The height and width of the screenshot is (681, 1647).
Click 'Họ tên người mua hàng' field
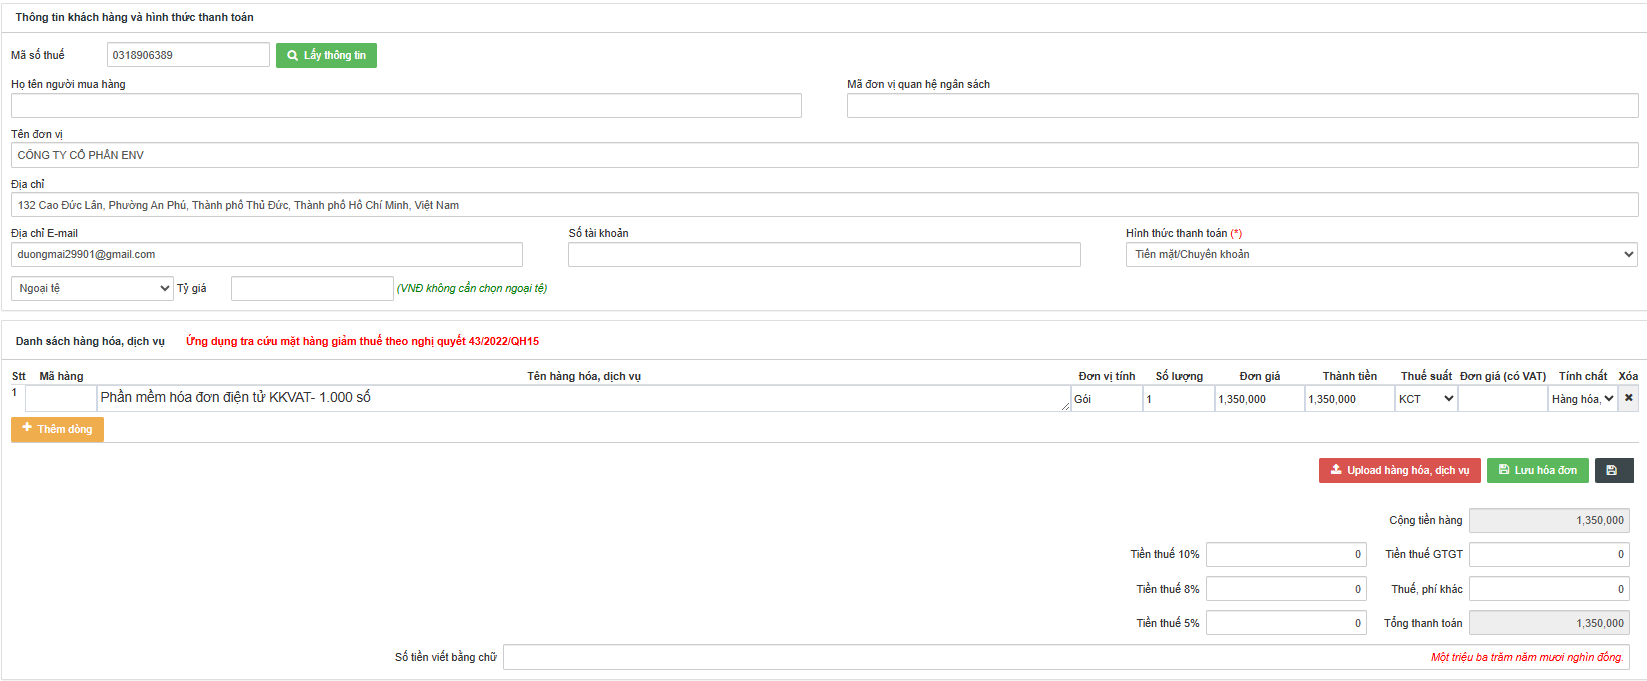[406, 106]
